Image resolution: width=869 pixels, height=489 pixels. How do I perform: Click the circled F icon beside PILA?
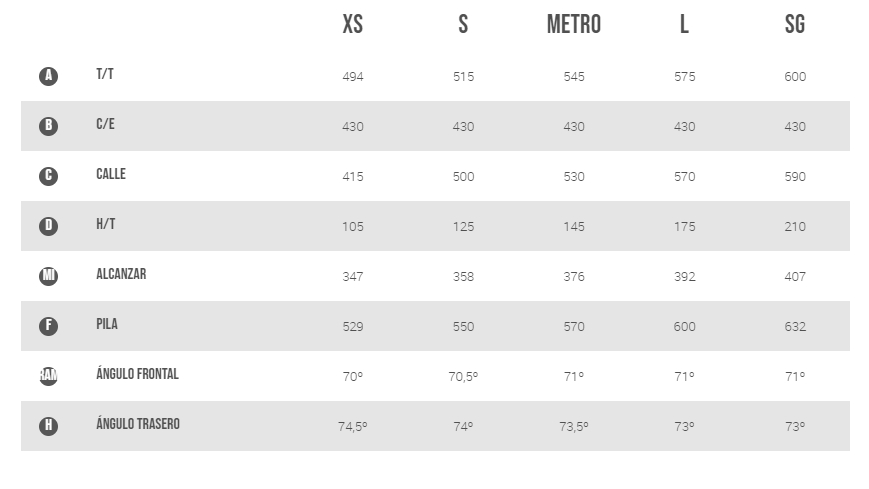[48, 325]
